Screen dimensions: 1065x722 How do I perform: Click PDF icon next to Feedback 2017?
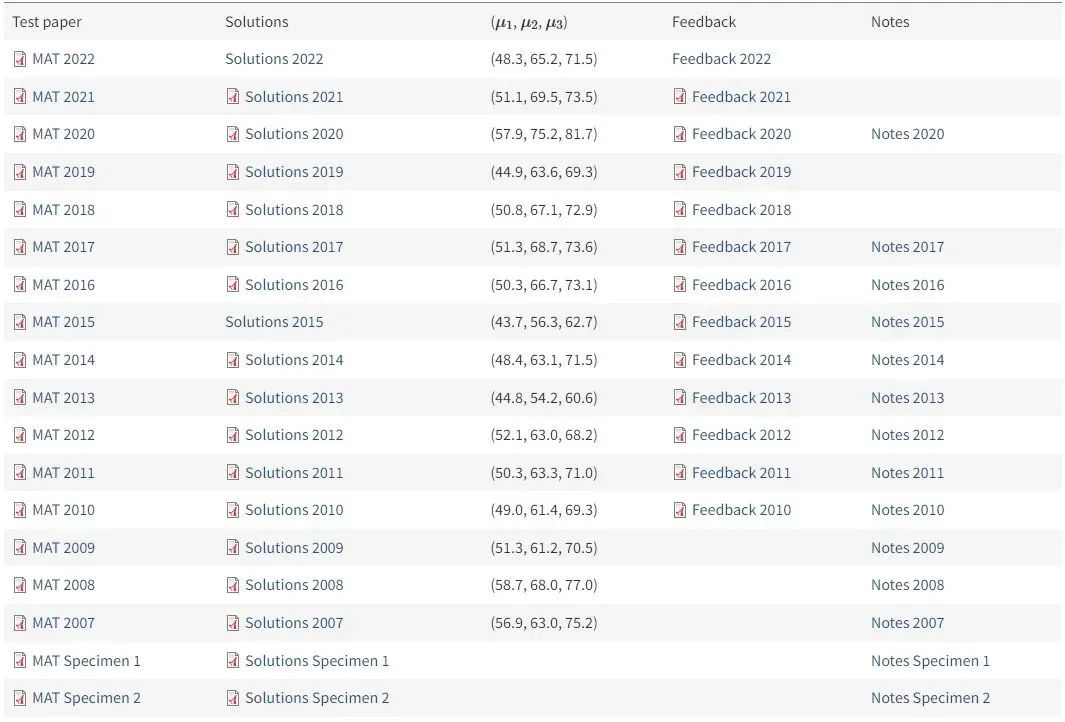click(680, 247)
